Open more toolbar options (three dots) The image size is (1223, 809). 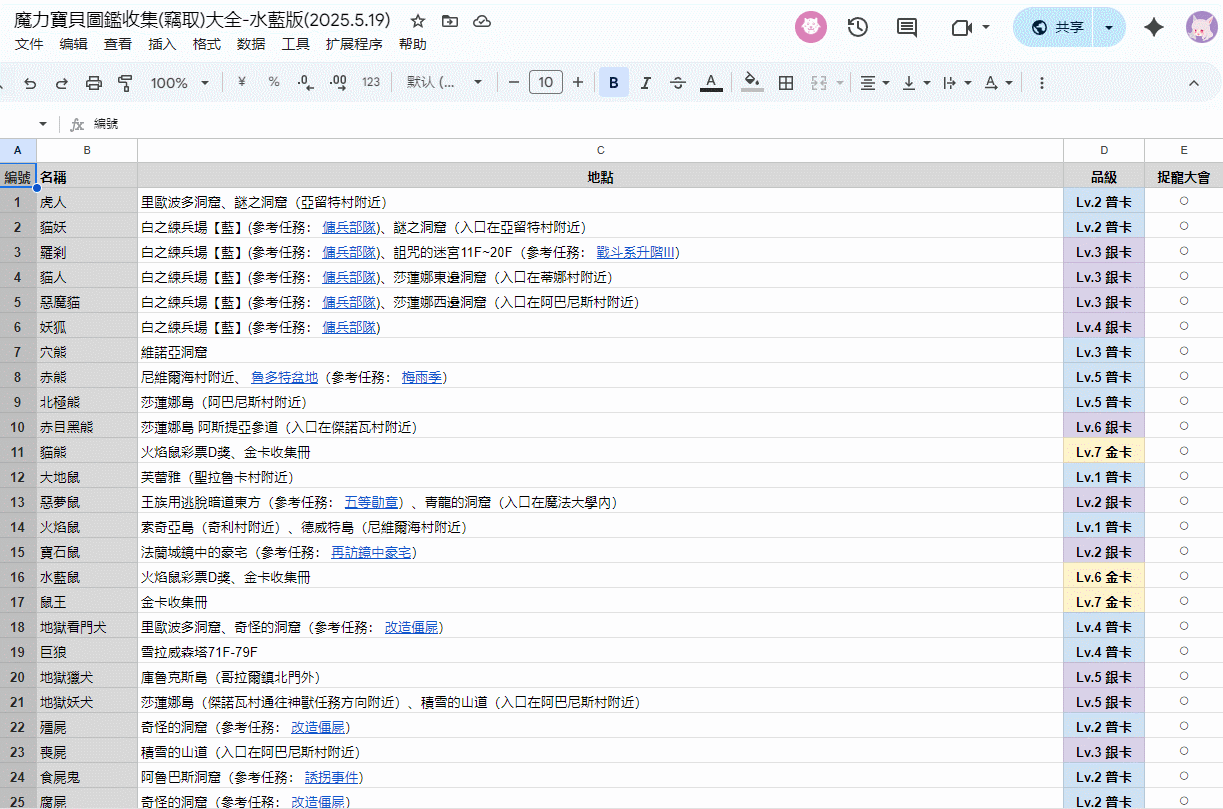(x=1042, y=83)
